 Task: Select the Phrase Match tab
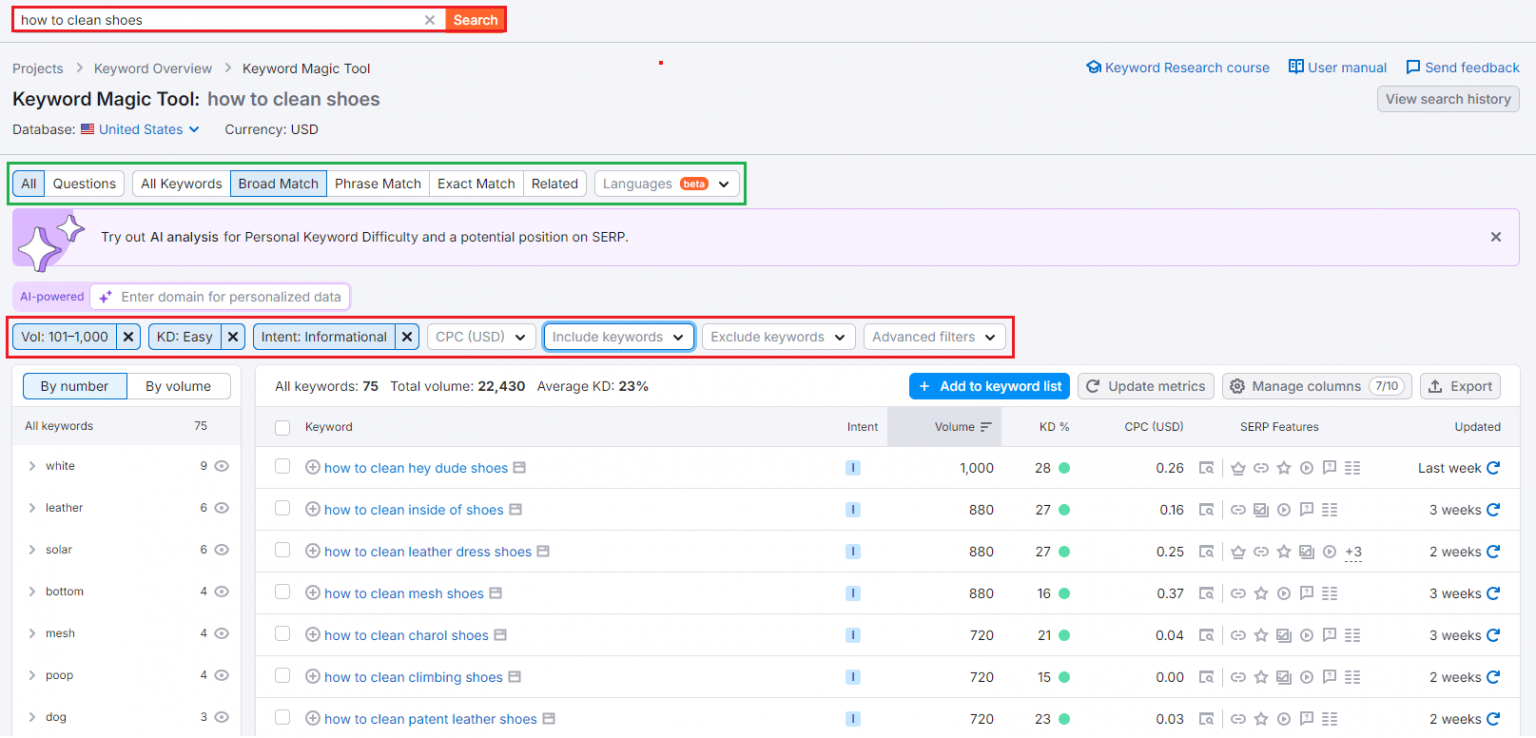point(377,183)
